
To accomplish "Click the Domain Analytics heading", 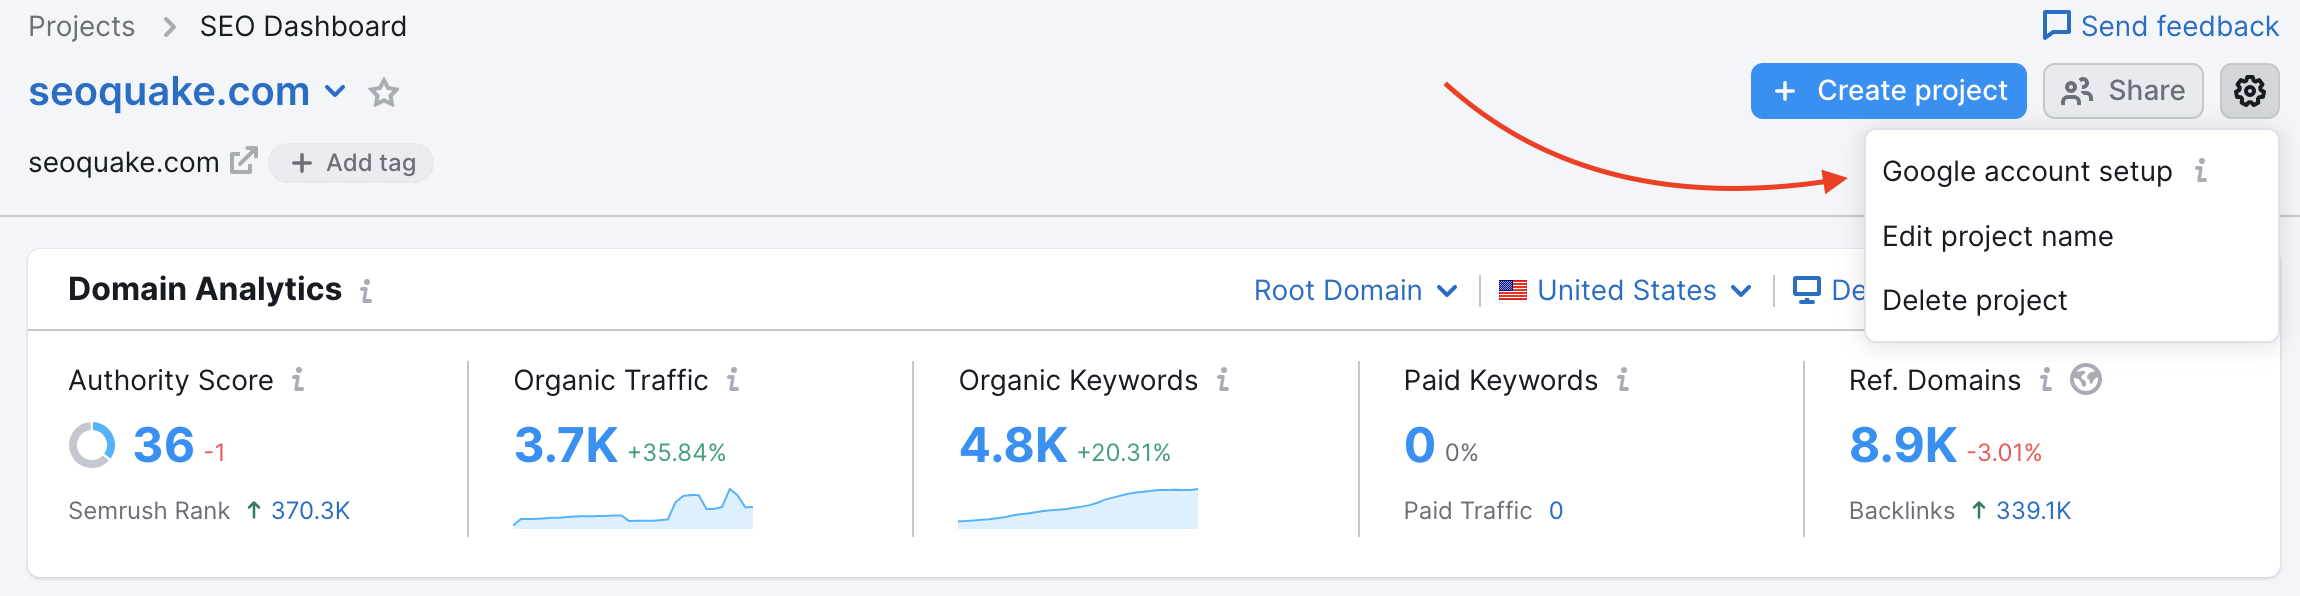I will pos(205,289).
